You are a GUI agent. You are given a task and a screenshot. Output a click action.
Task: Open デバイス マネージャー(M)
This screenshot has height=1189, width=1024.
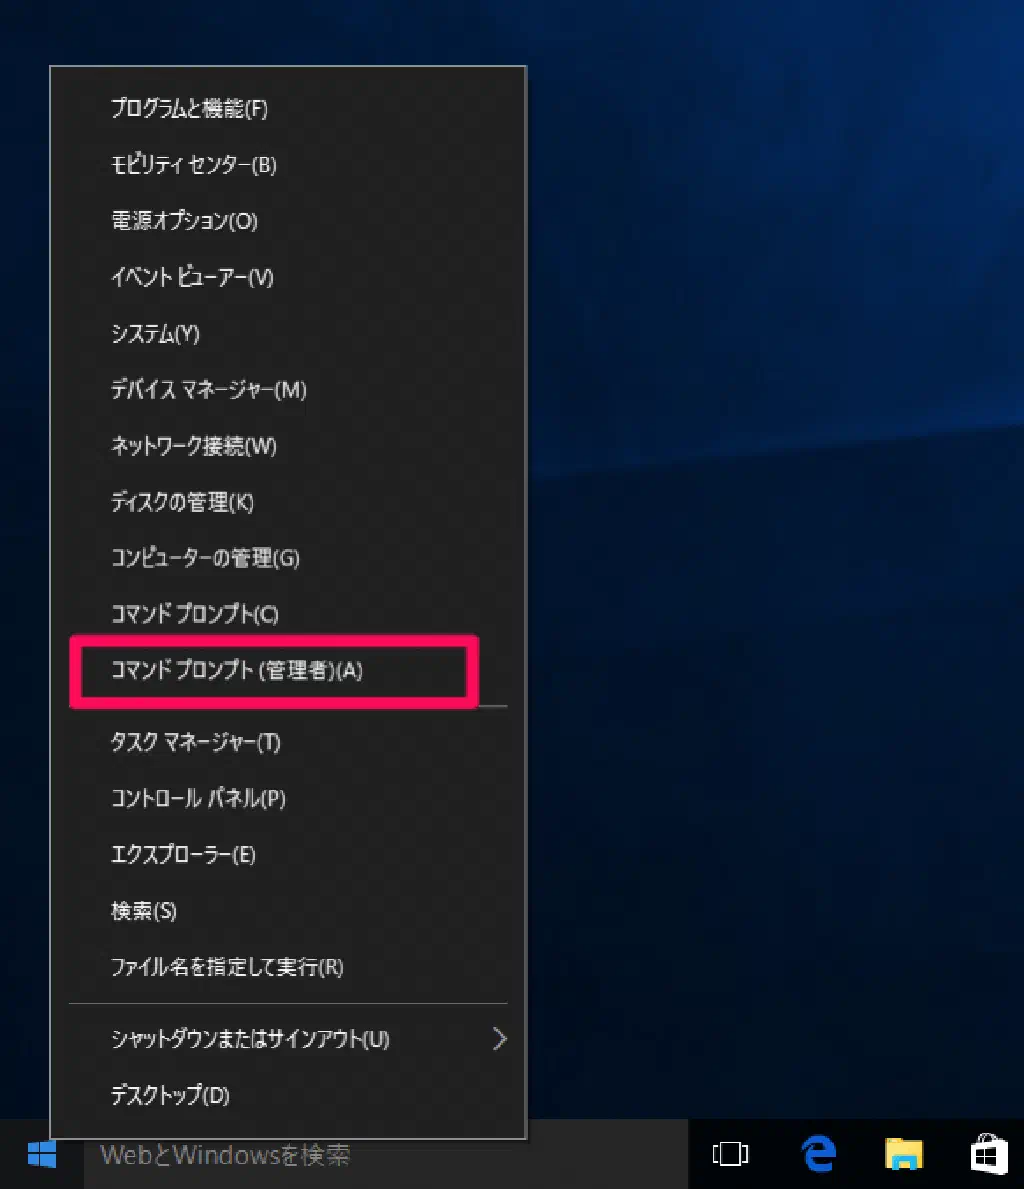pos(208,390)
